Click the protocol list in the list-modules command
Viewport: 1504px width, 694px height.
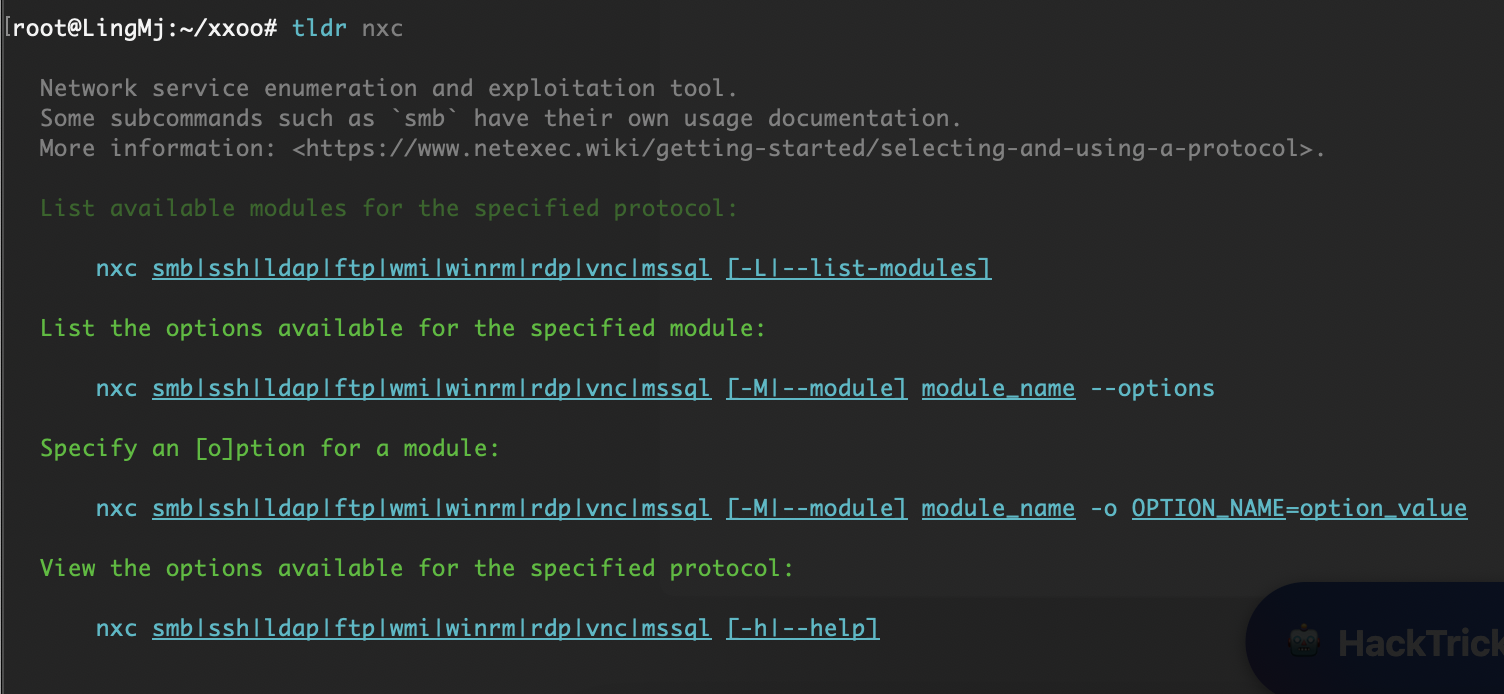pos(432,268)
